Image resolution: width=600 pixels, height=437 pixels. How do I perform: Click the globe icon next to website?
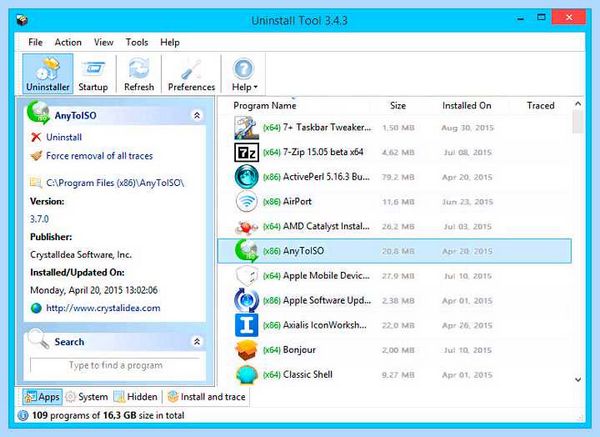36,308
